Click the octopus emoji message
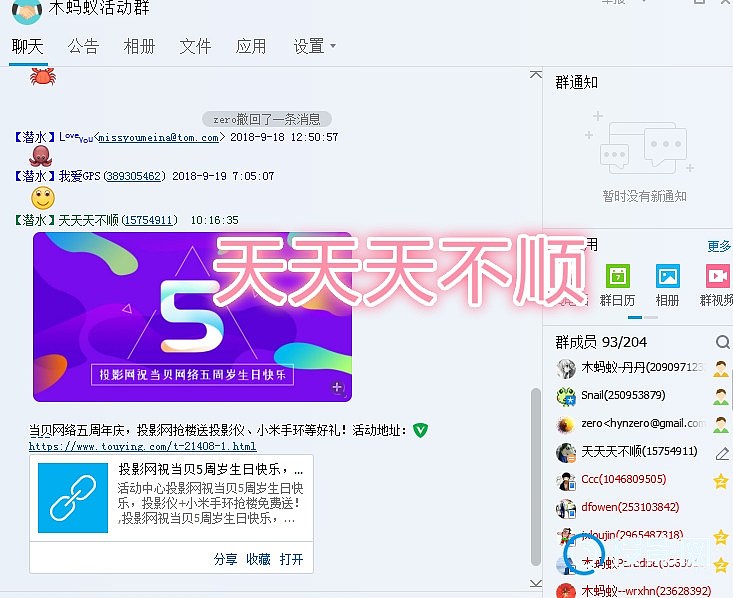 tap(41, 156)
